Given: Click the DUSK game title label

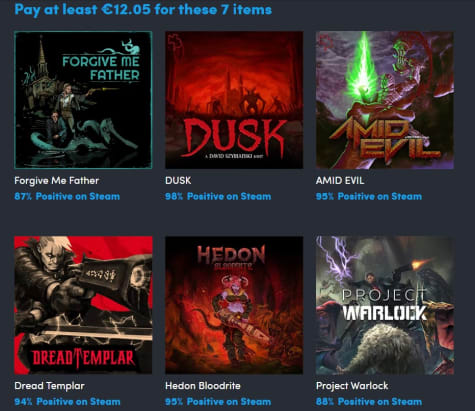Looking at the screenshot, I should pyautogui.click(x=178, y=181).
